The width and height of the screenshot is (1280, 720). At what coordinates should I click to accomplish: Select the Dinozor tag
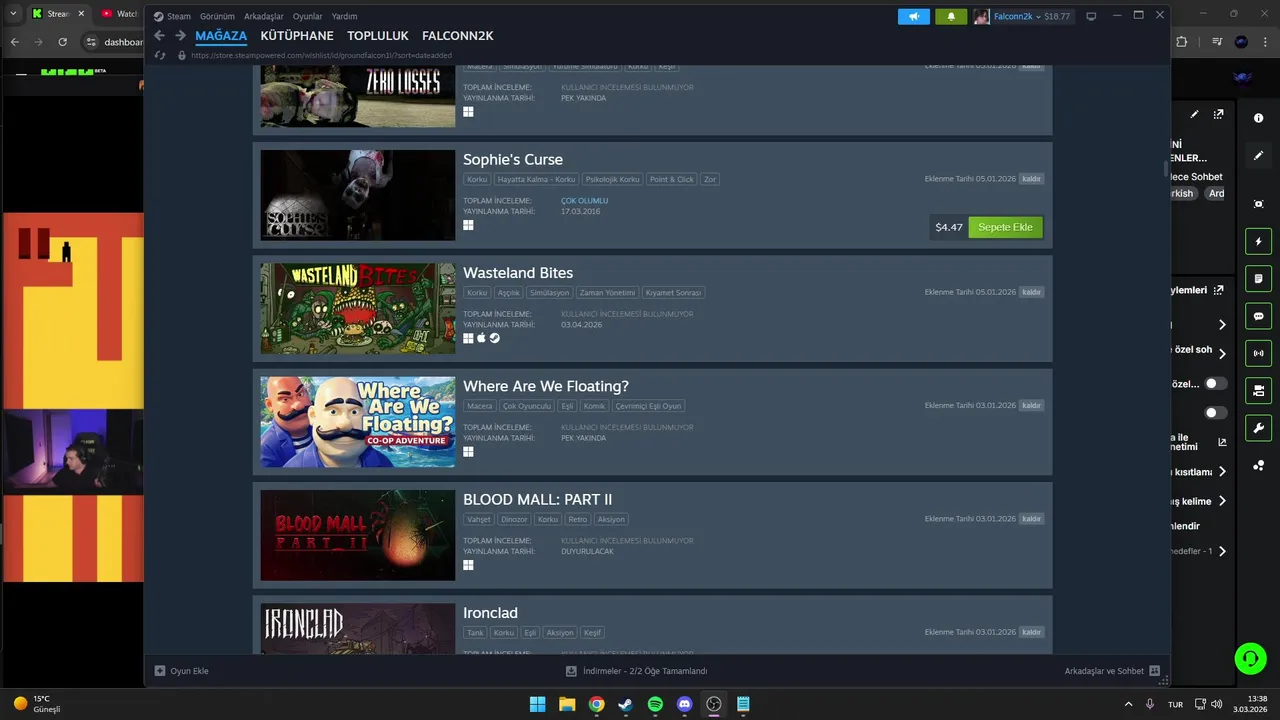point(514,519)
